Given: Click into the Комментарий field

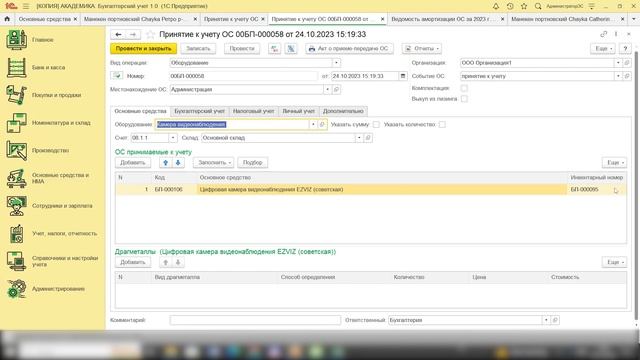Looking at the screenshot, I should point(255,320).
